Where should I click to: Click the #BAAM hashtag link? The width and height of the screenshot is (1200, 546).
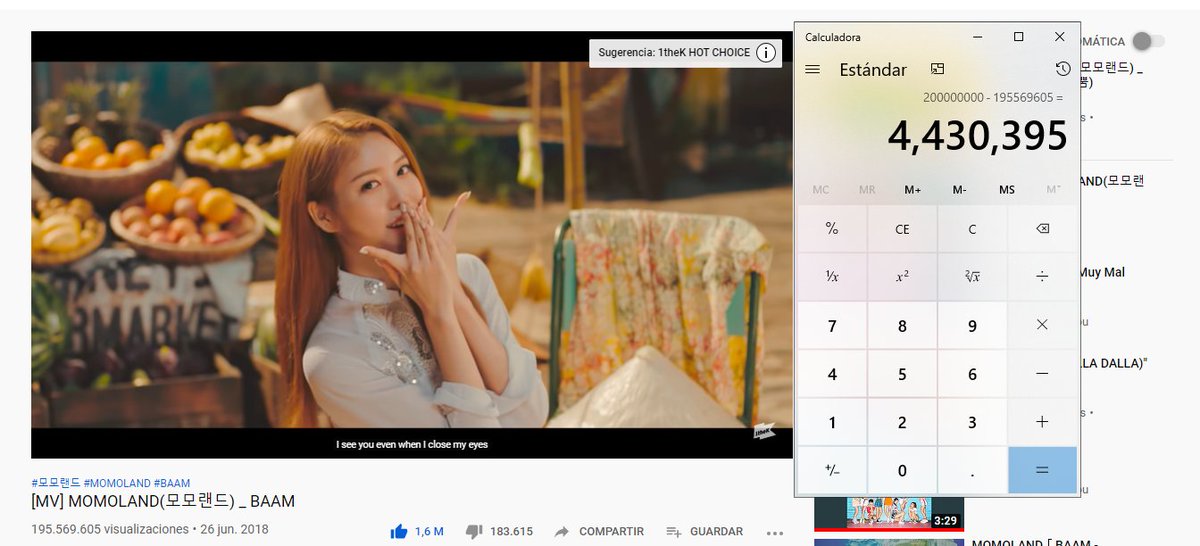[x=171, y=483]
